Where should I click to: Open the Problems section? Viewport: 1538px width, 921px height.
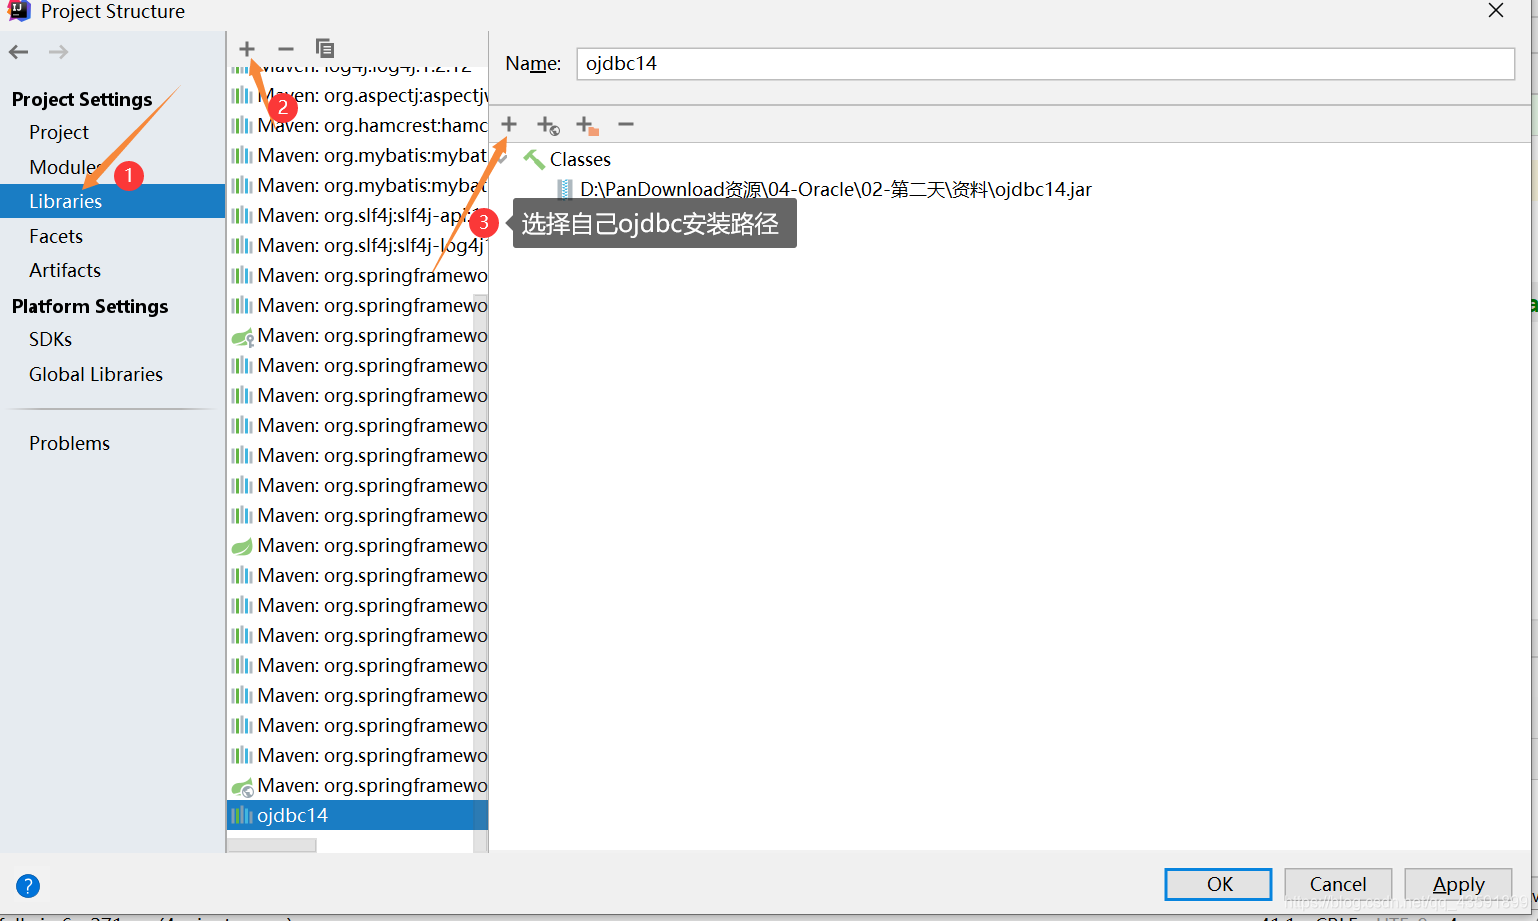click(69, 443)
